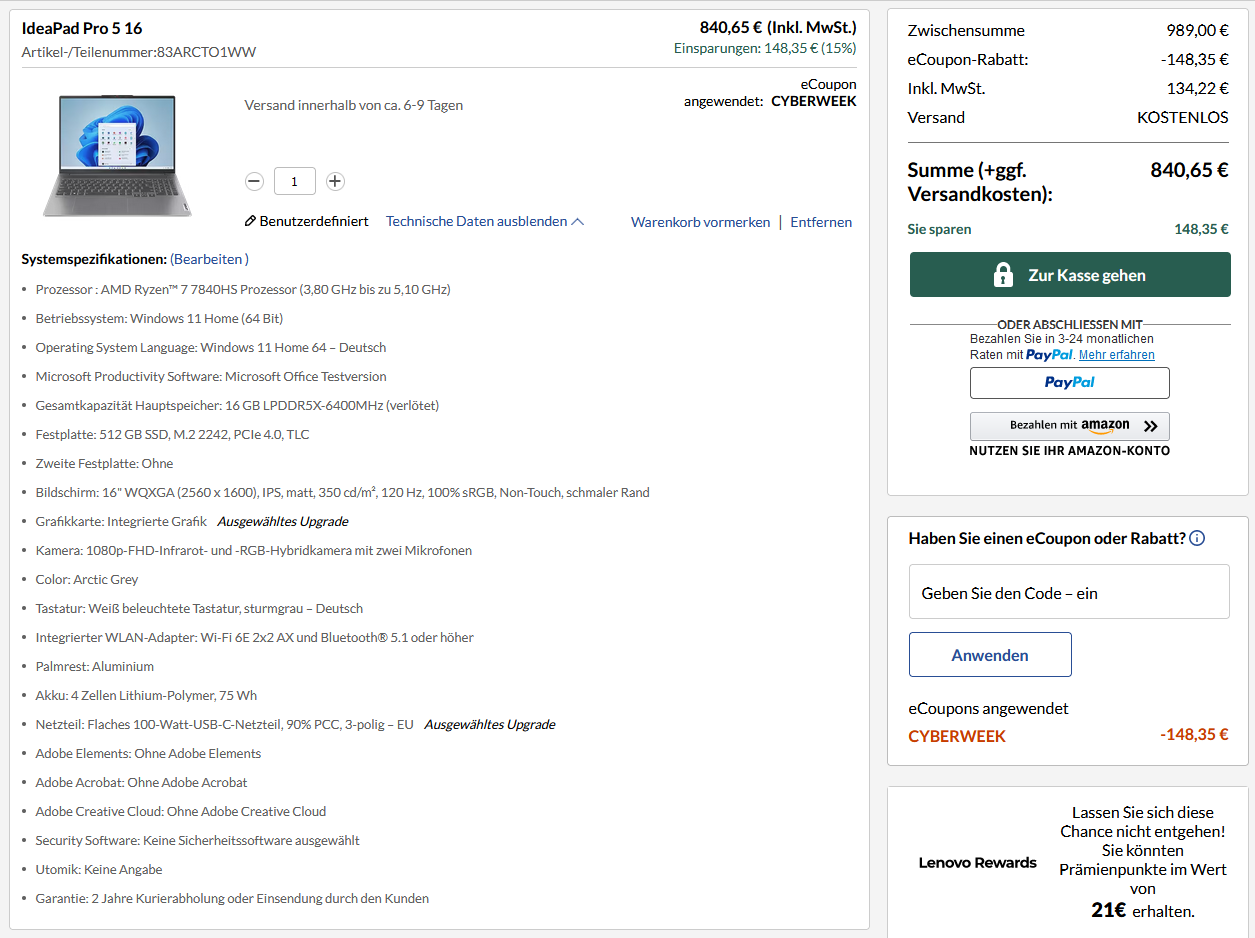Screen dimensions: 1255x938
Task: Open the PayPal Mehr erfahren link
Action: coord(1116,355)
